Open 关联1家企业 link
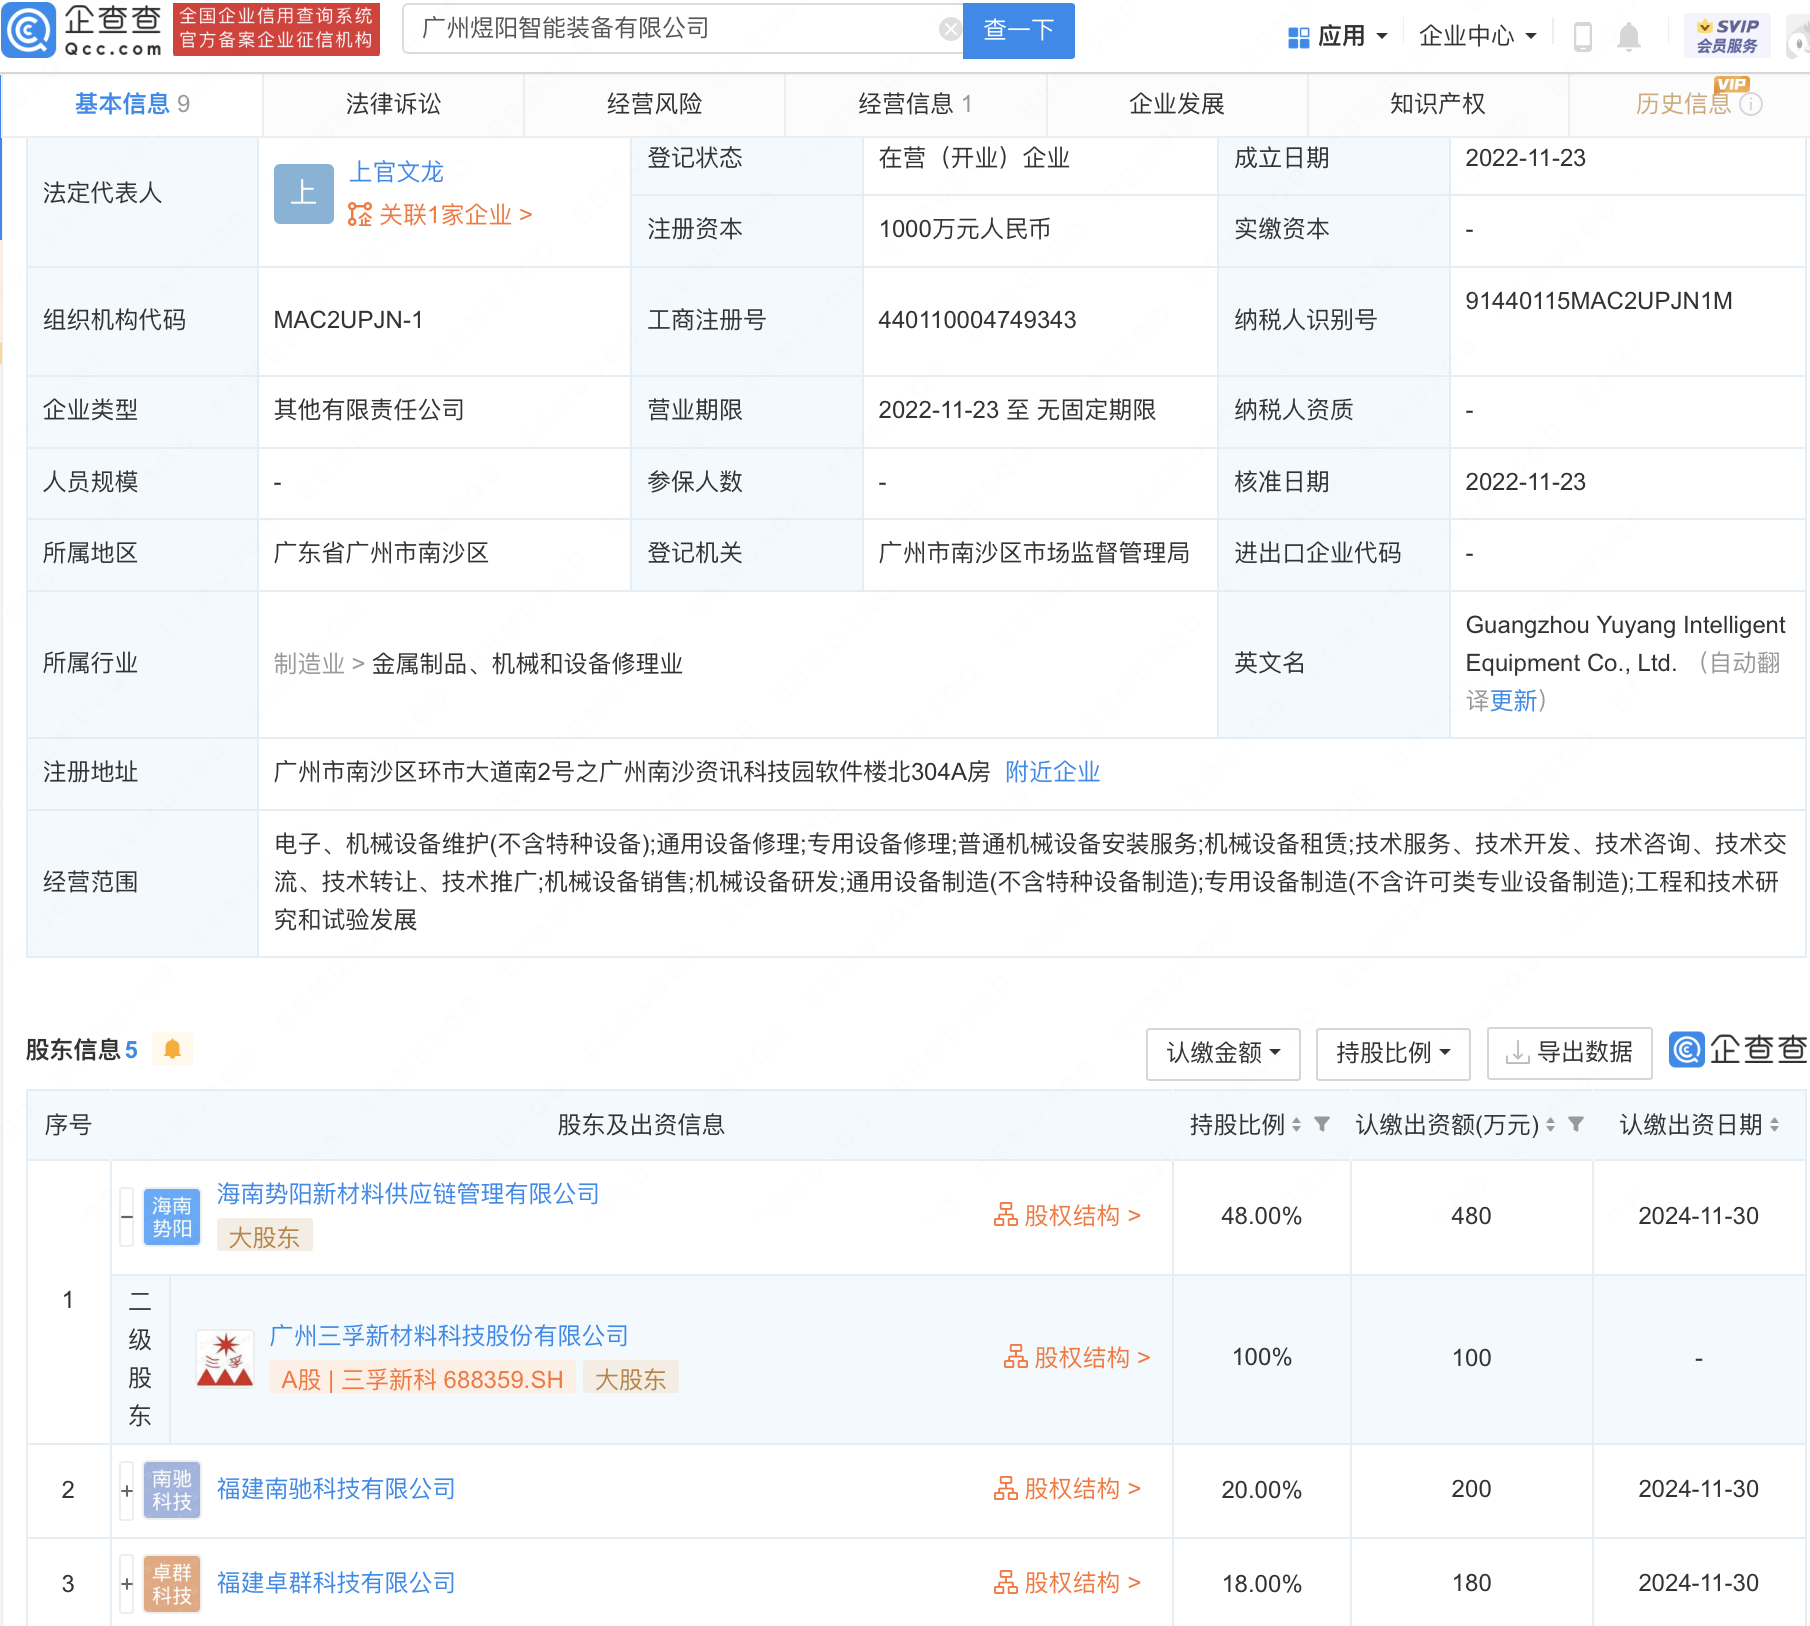The width and height of the screenshot is (1810, 1626). [440, 215]
